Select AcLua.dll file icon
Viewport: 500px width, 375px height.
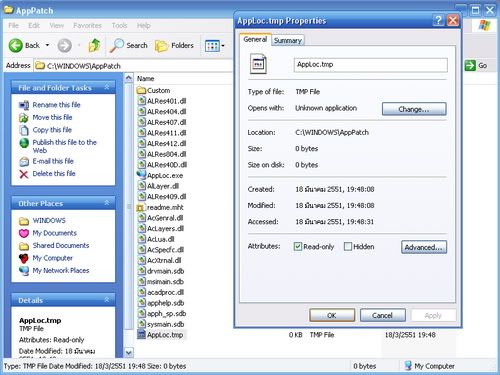click(x=142, y=239)
